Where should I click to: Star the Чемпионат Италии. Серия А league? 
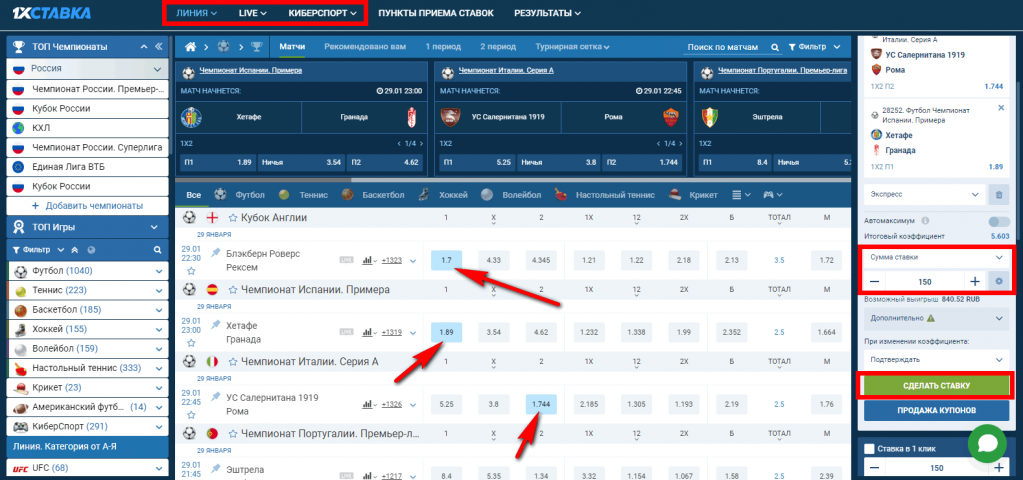233,361
